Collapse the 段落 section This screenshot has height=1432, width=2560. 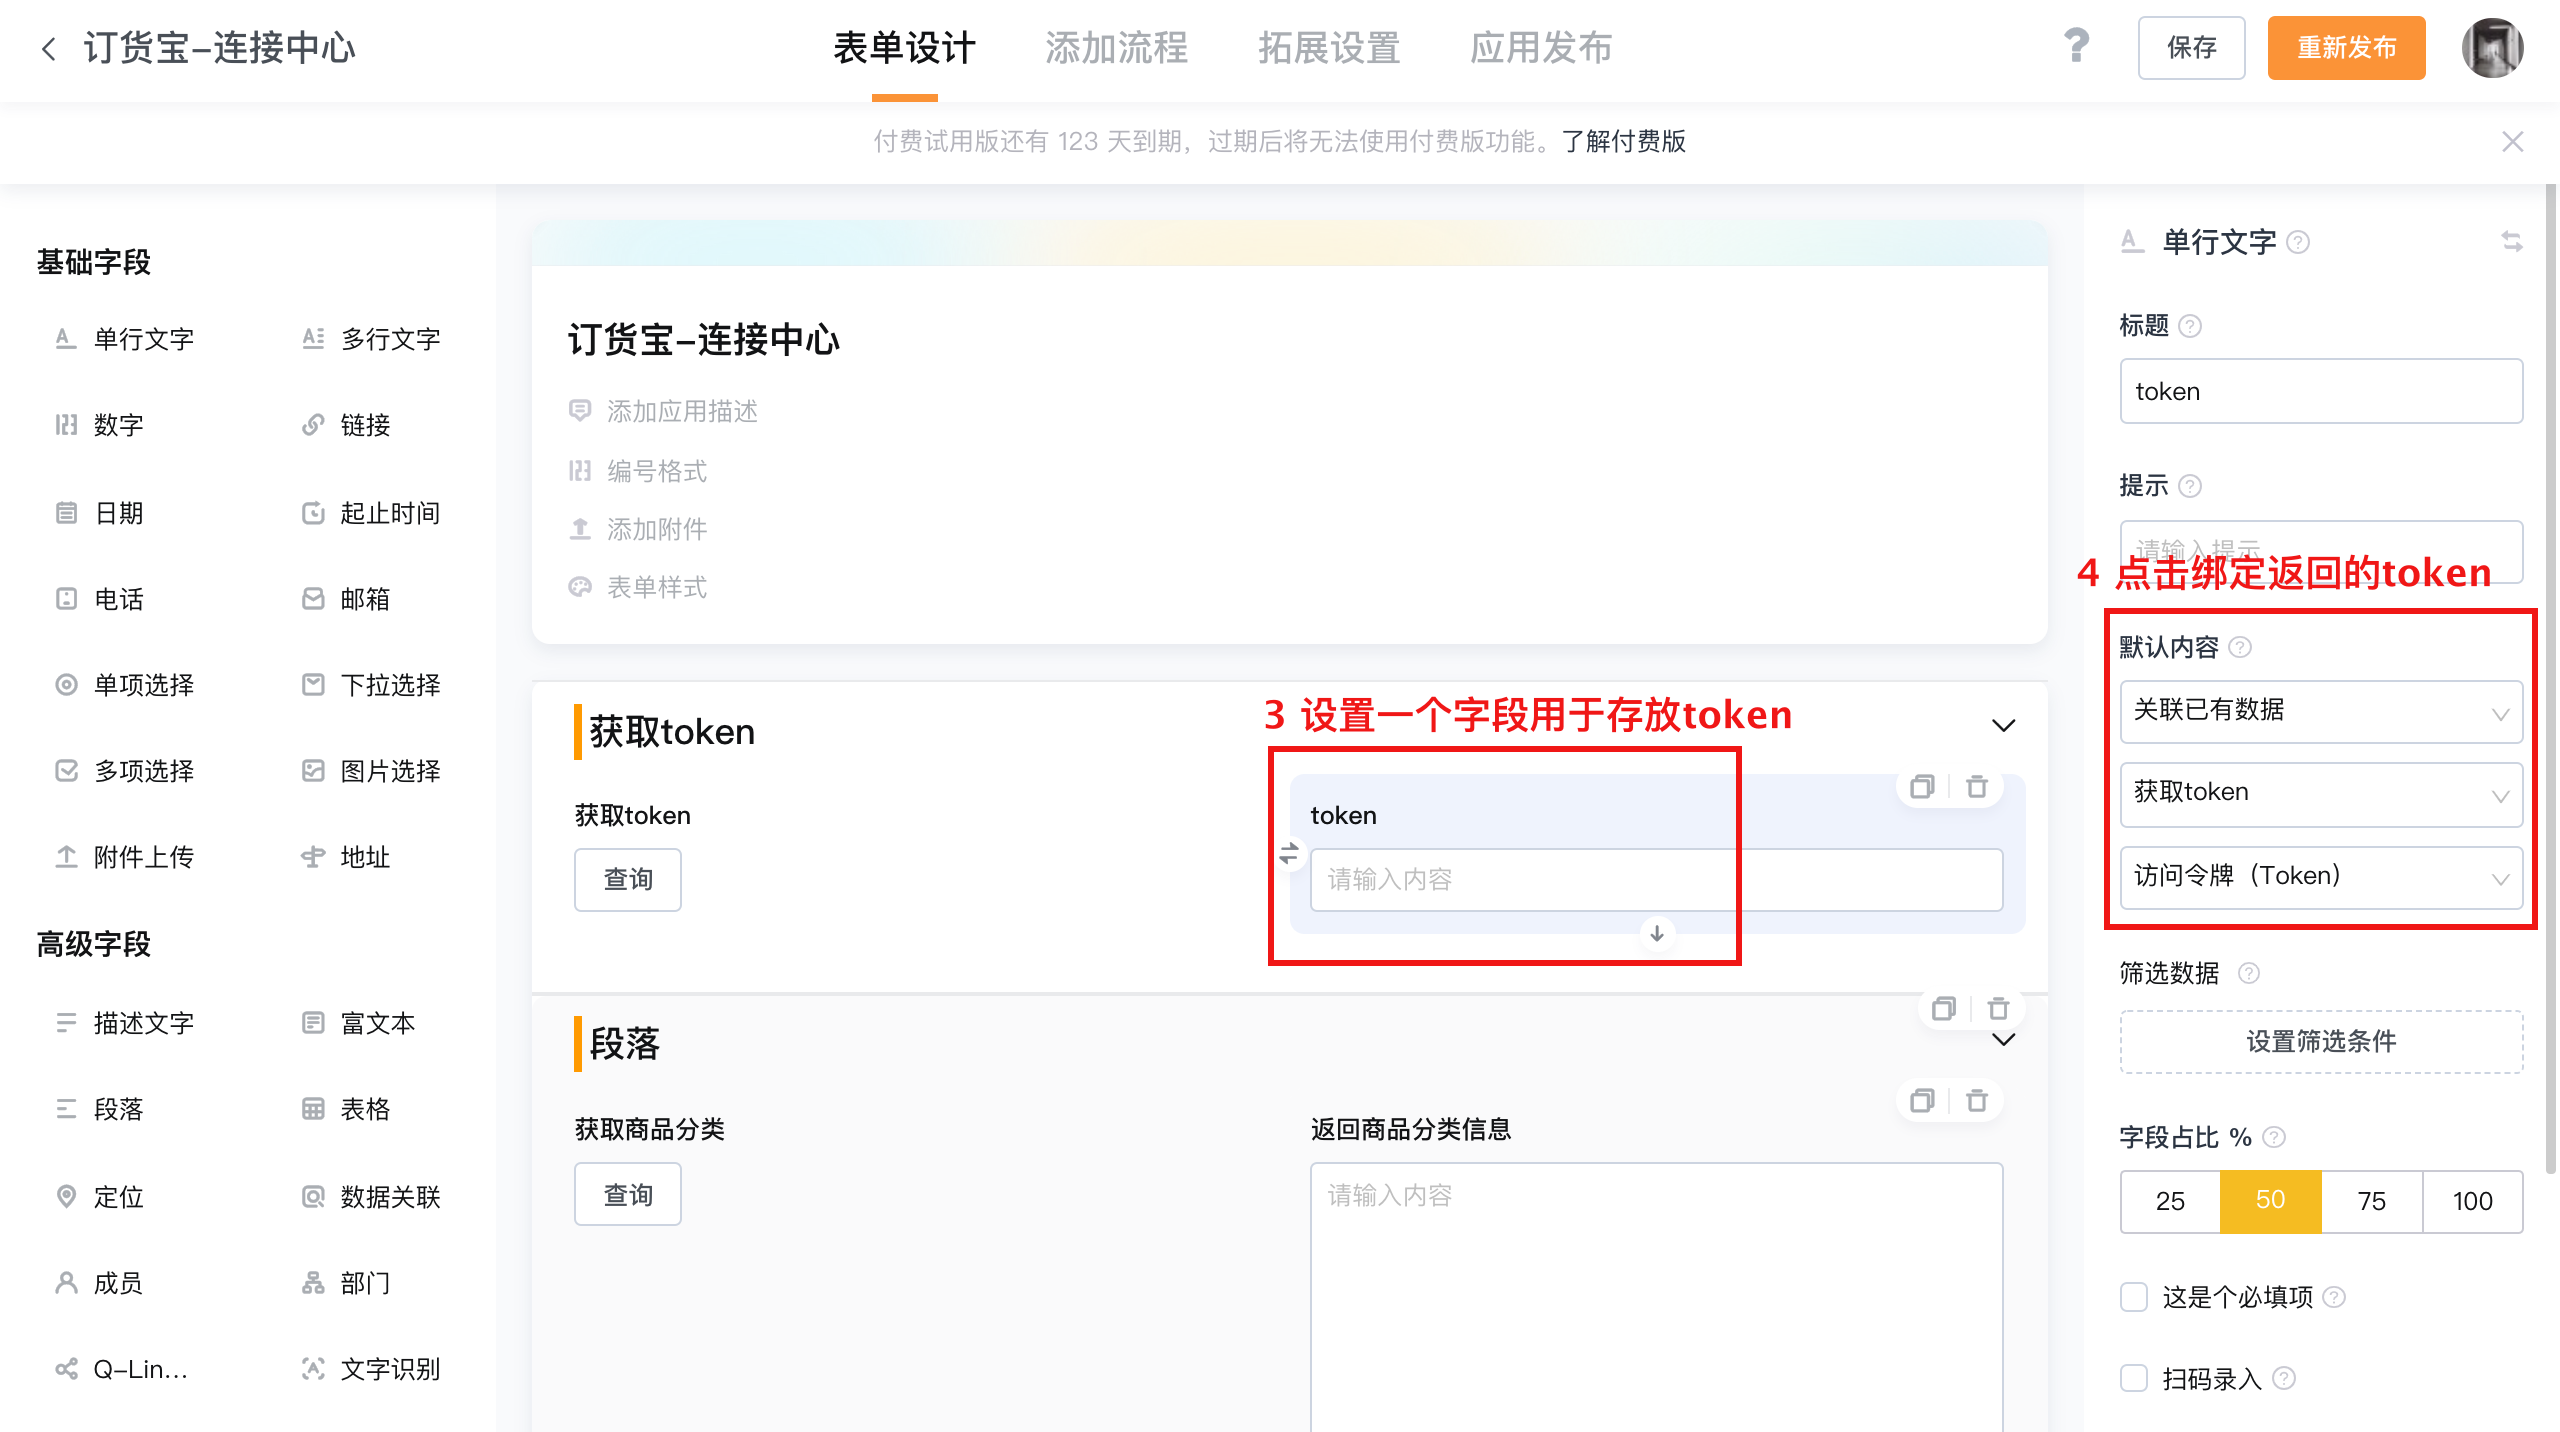pyautogui.click(x=2003, y=1040)
